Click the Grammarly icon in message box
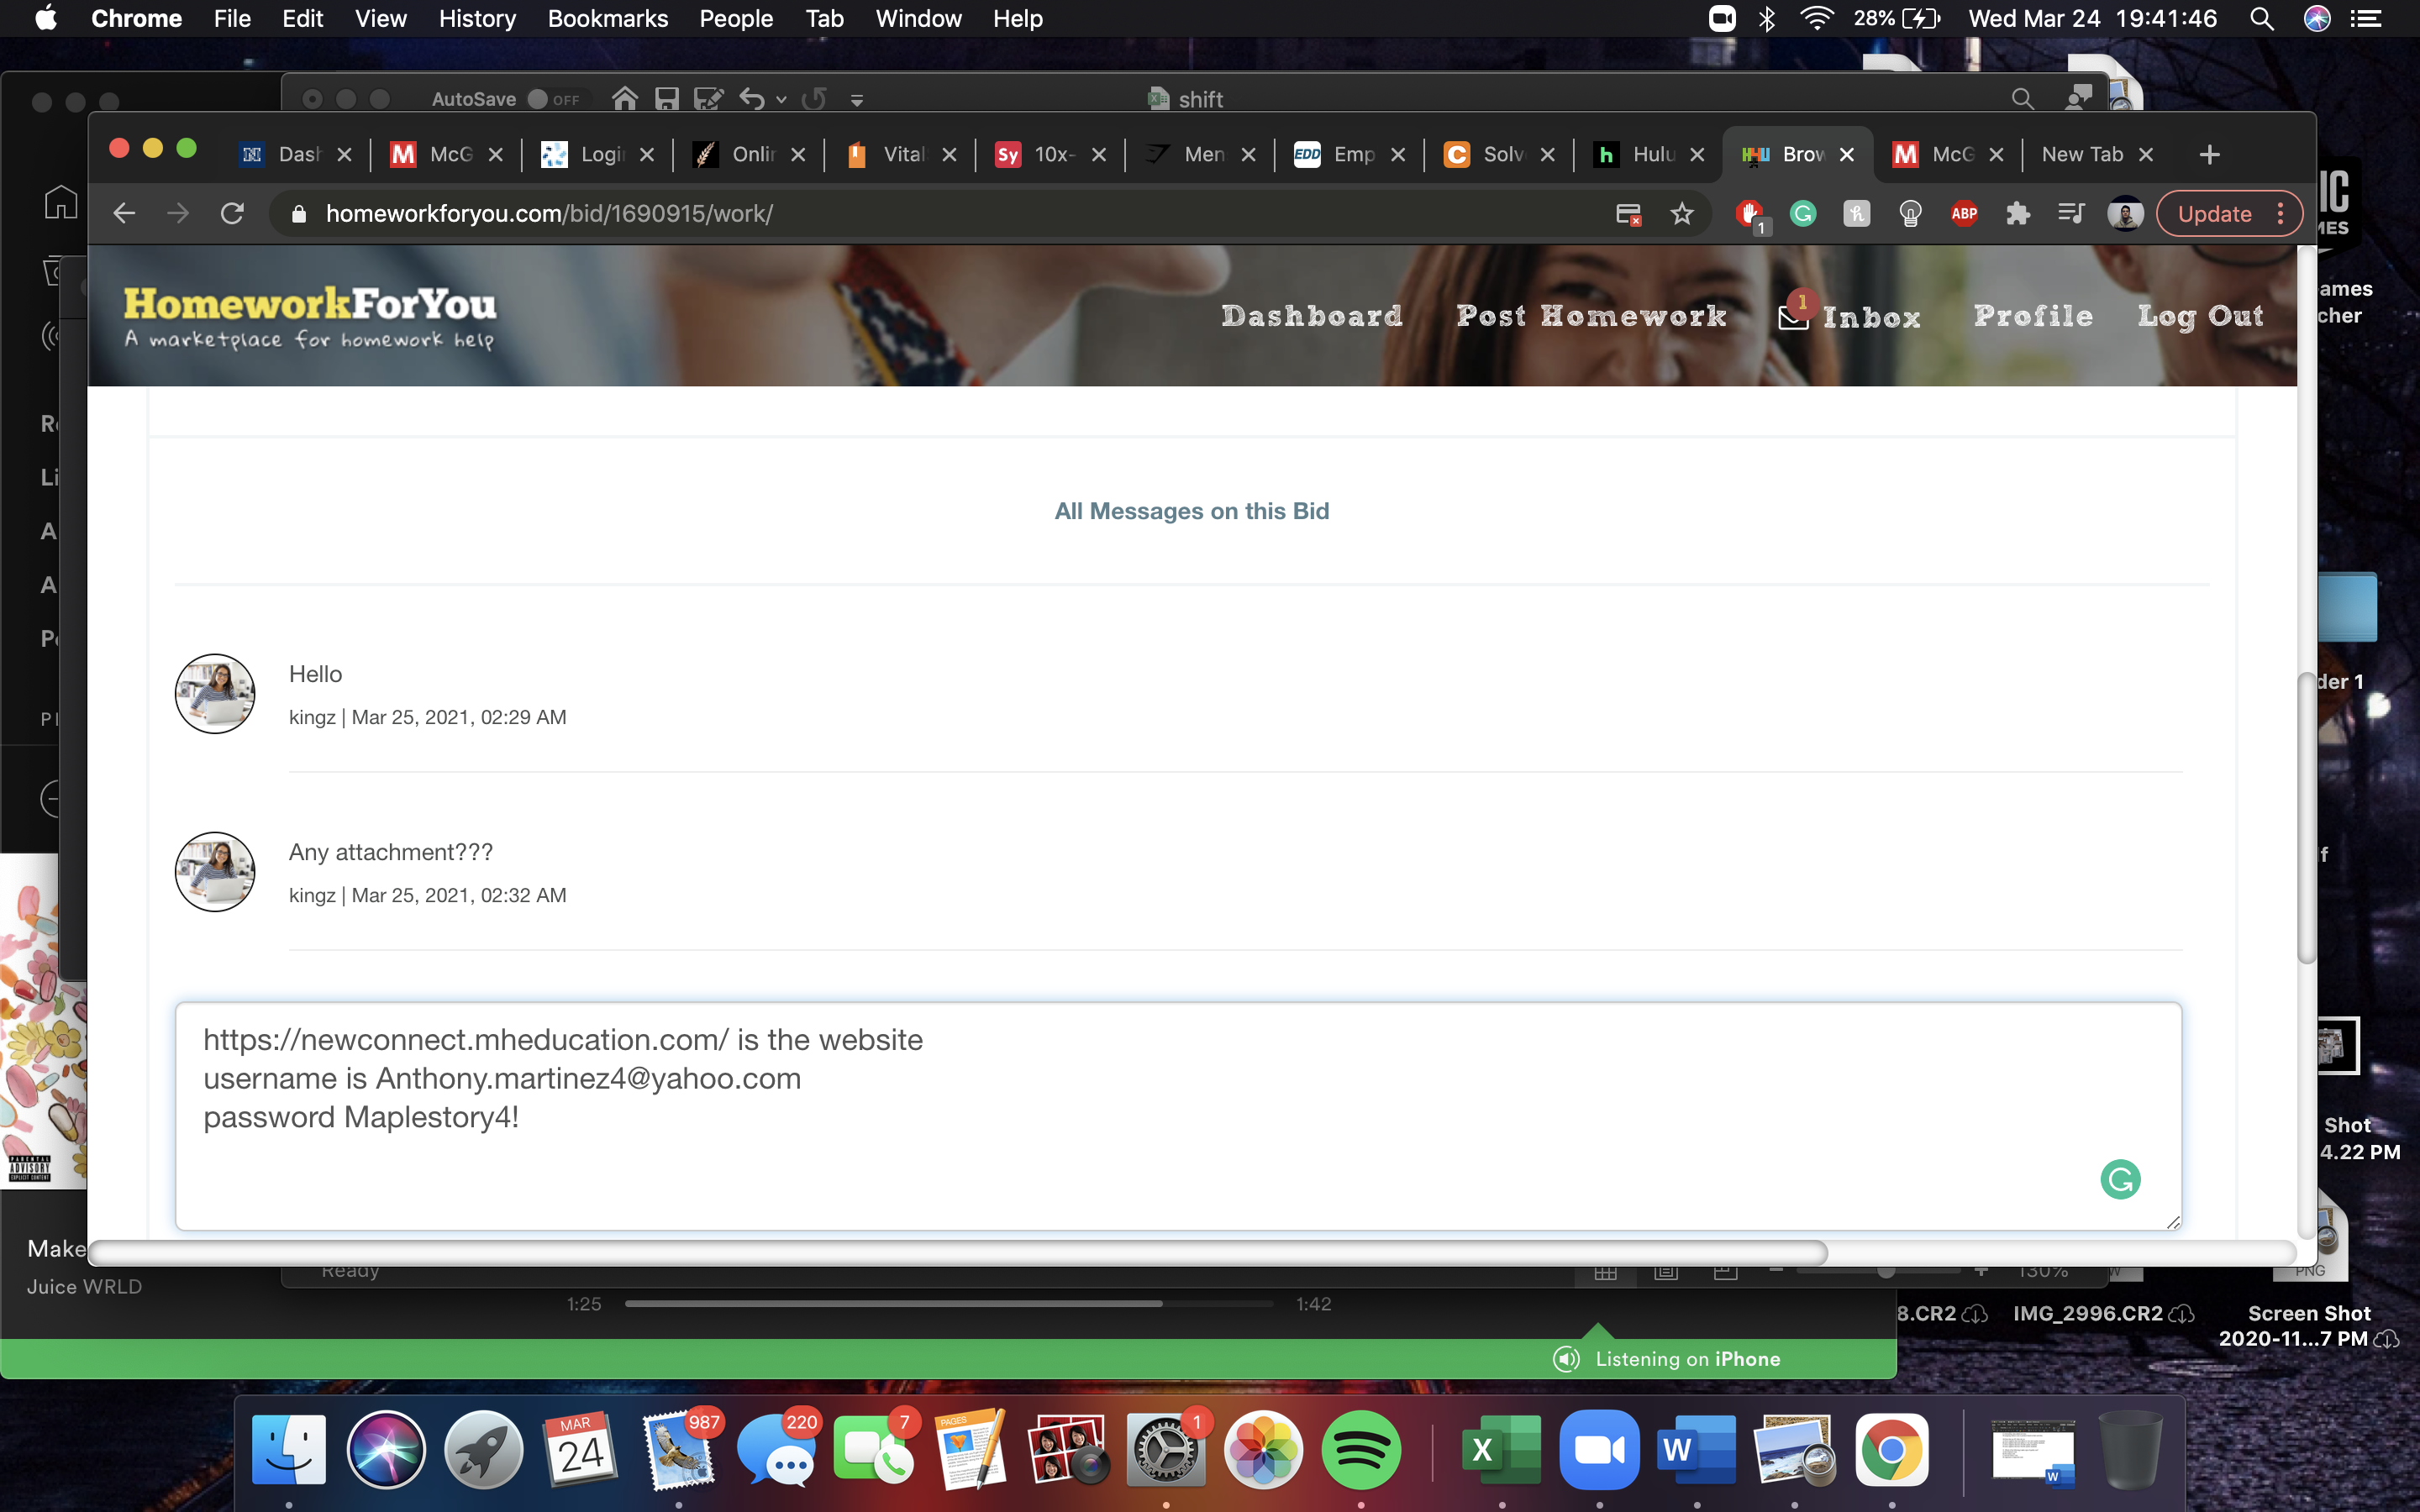 (2119, 1179)
